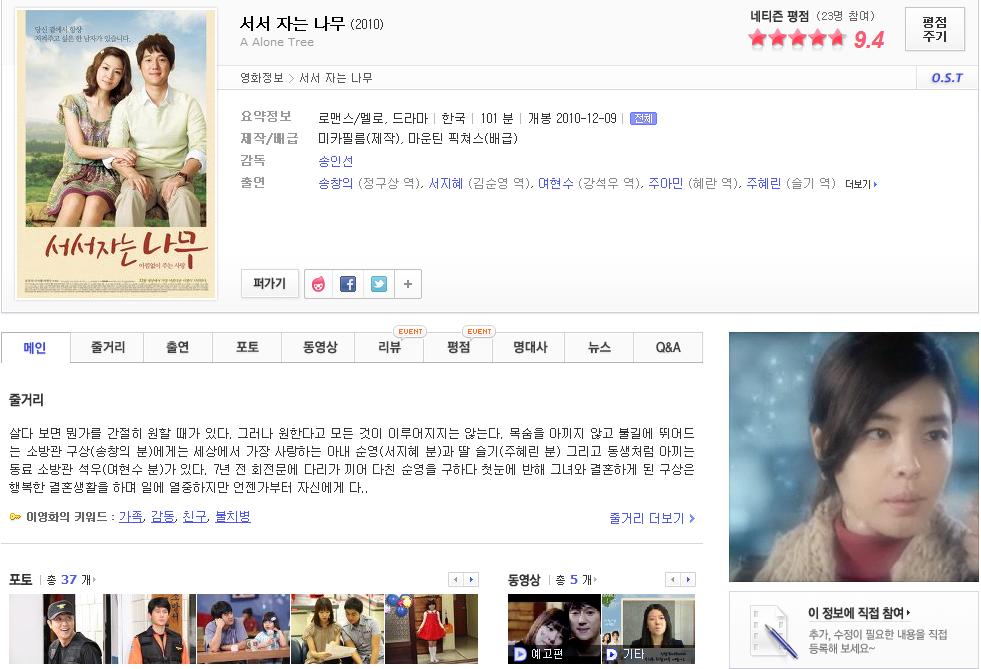Image resolution: width=981 pixels, height=669 pixels.
Task: Open the O.S.T link
Action: point(947,78)
